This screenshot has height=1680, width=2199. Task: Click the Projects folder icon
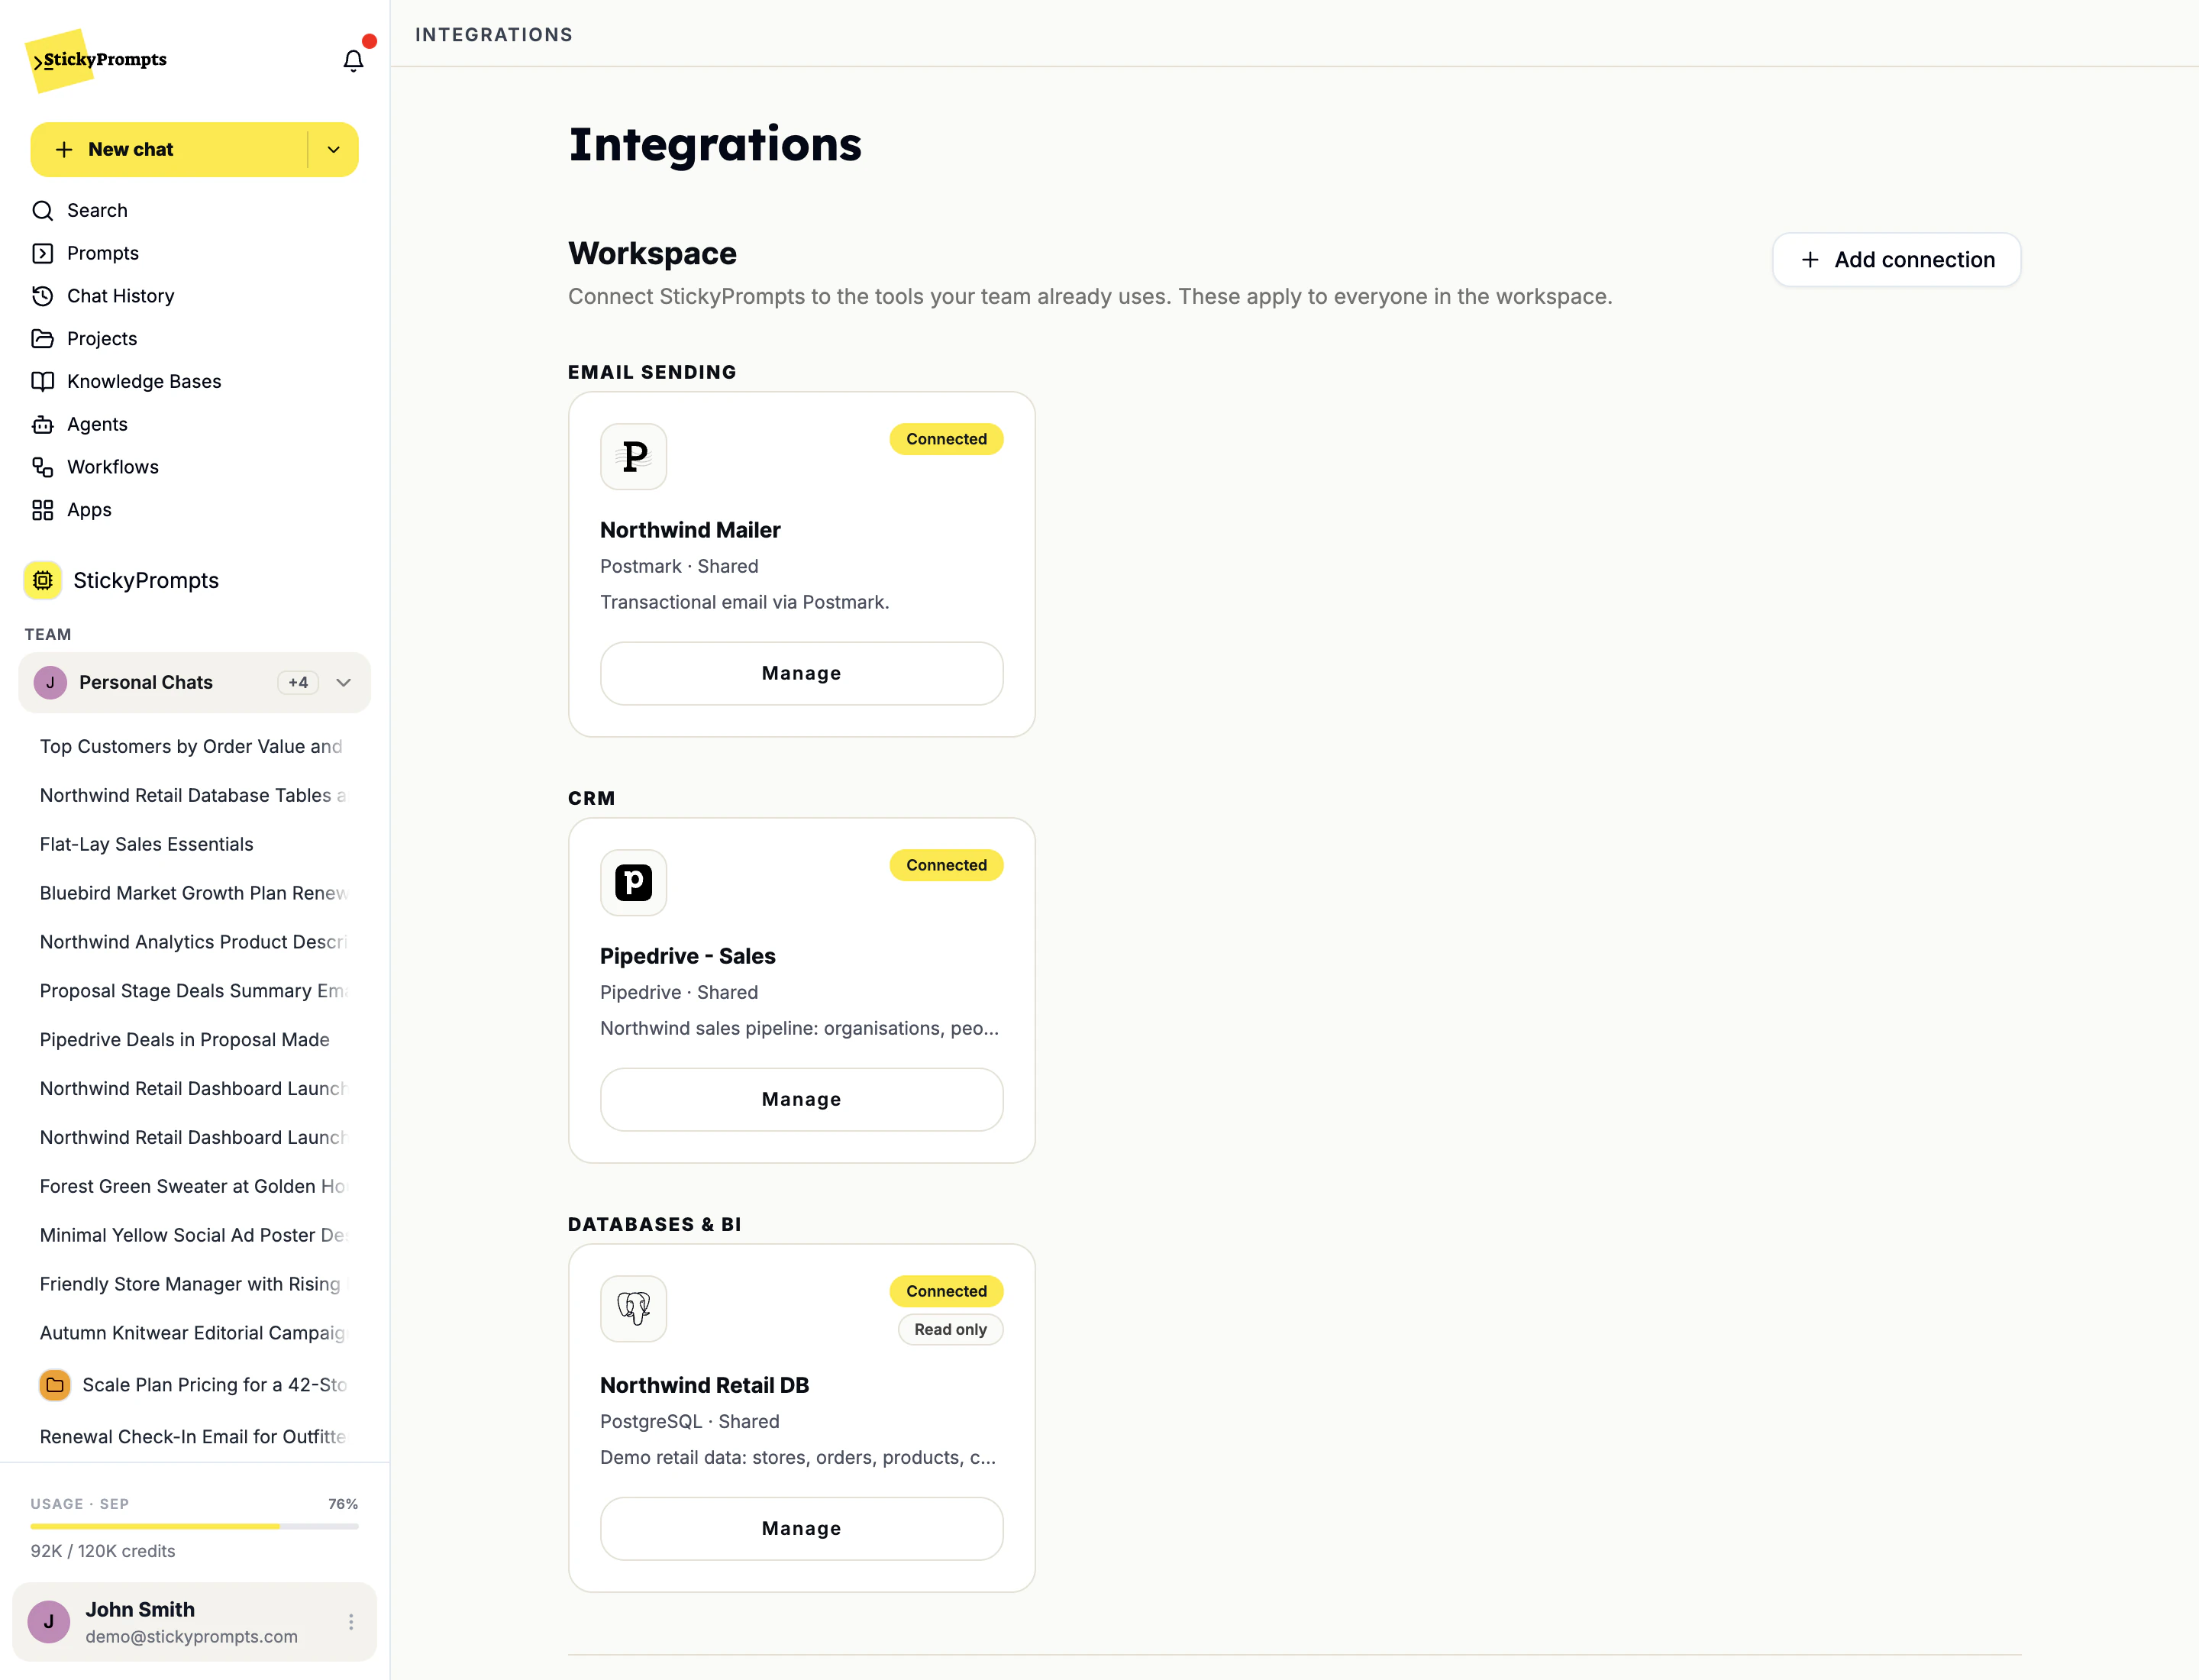click(x=43, y=339)
